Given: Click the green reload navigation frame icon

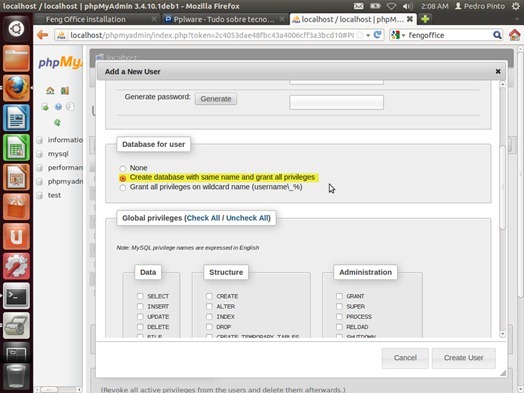Looking at the screenshot, I should click(x=57, y=123).
